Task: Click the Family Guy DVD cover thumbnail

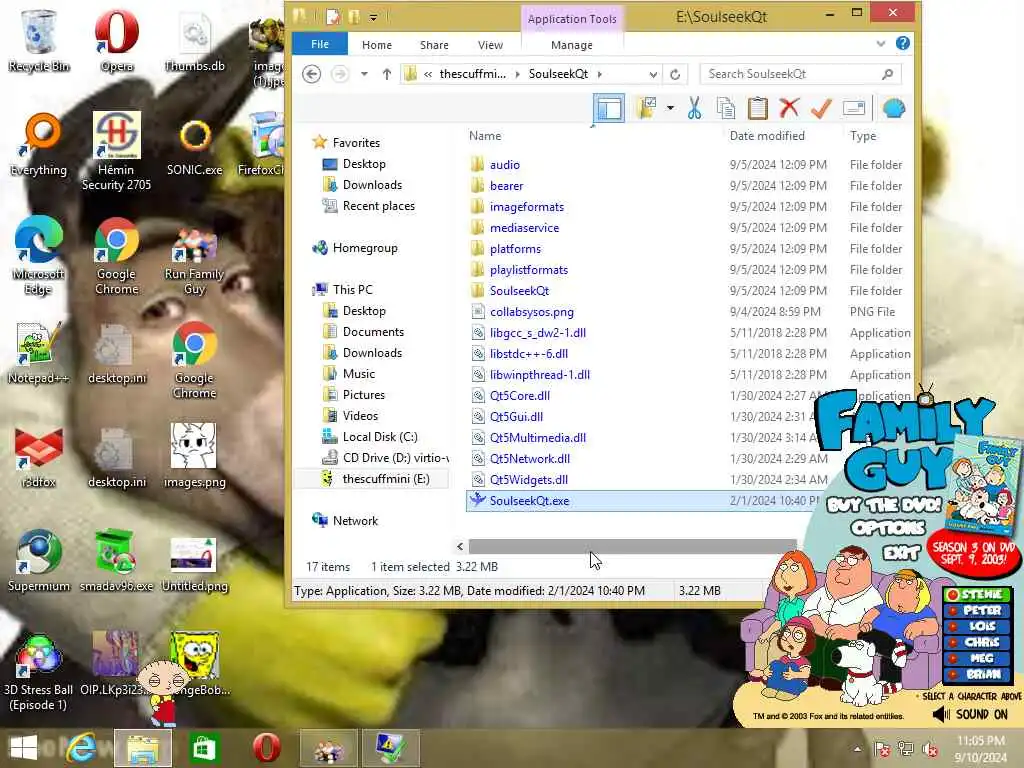Action: [984, 485]
